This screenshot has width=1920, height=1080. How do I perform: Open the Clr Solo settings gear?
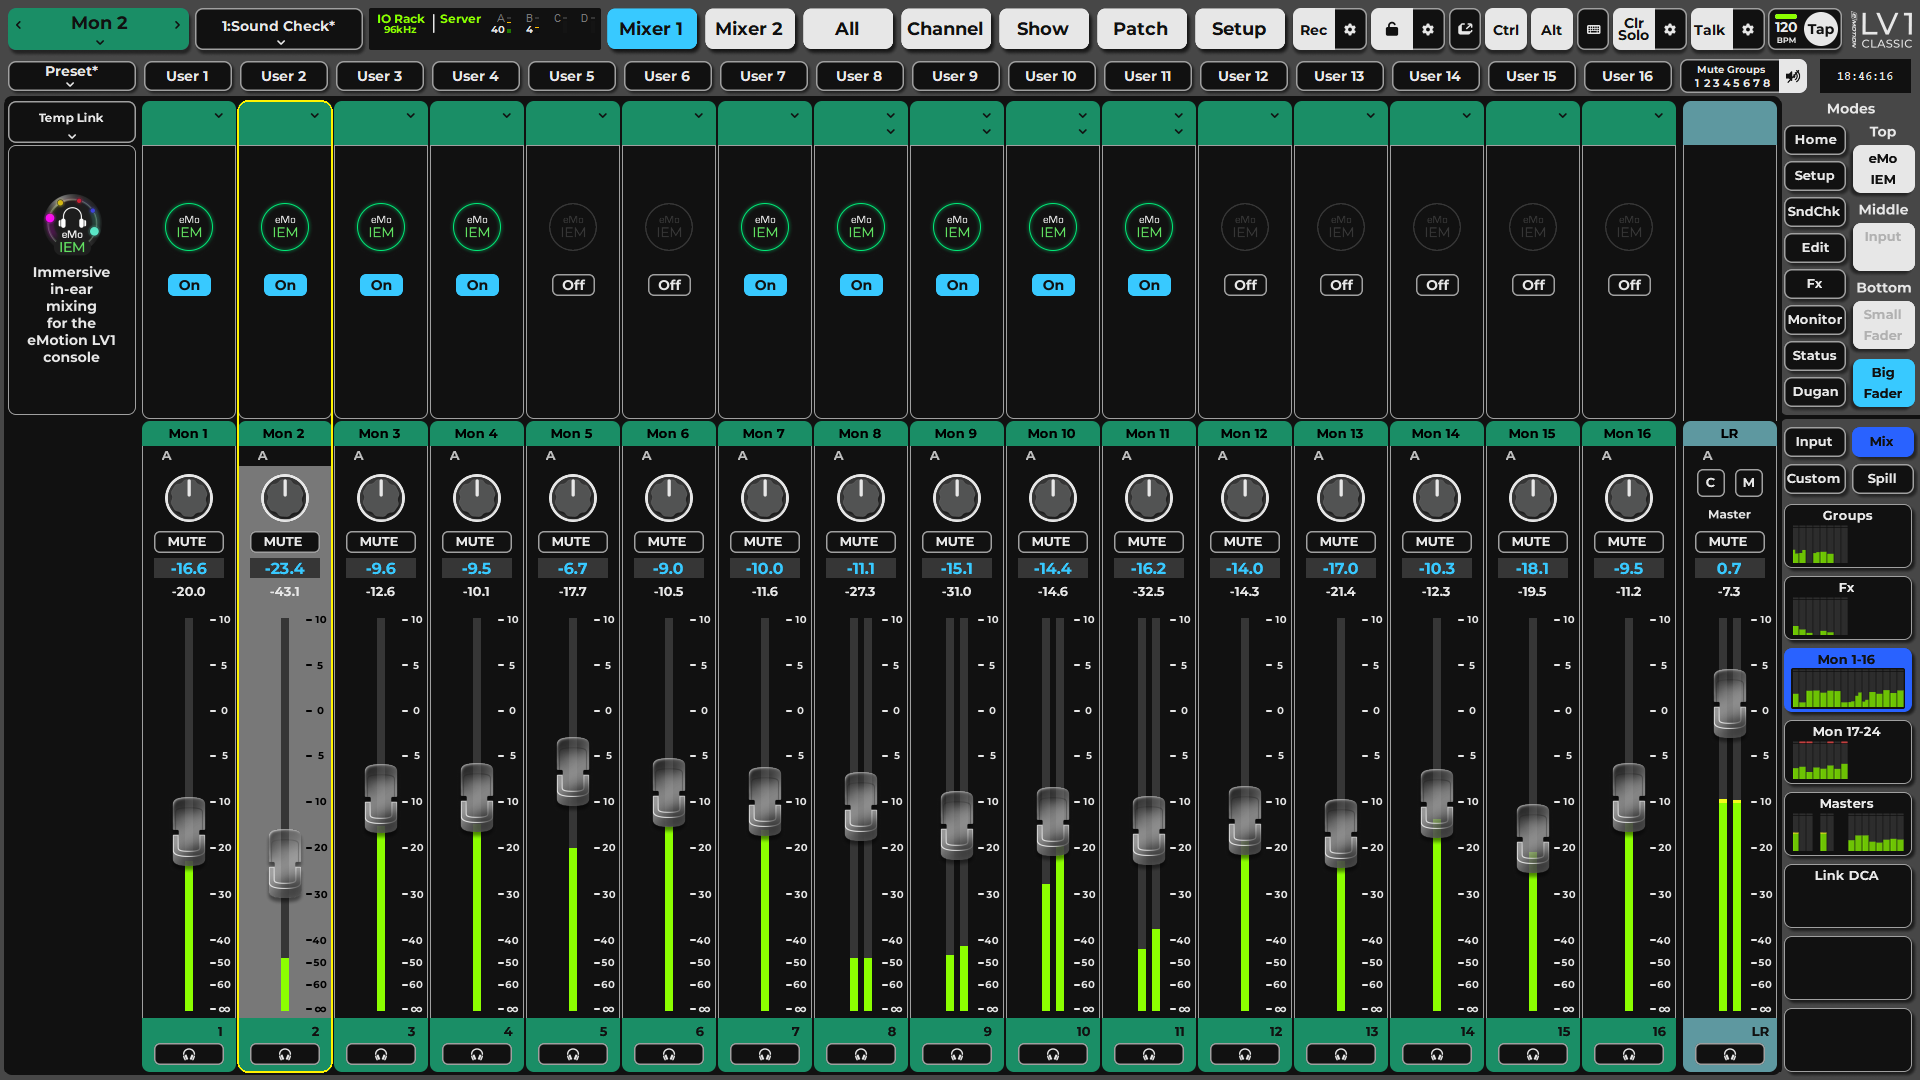1670,30
